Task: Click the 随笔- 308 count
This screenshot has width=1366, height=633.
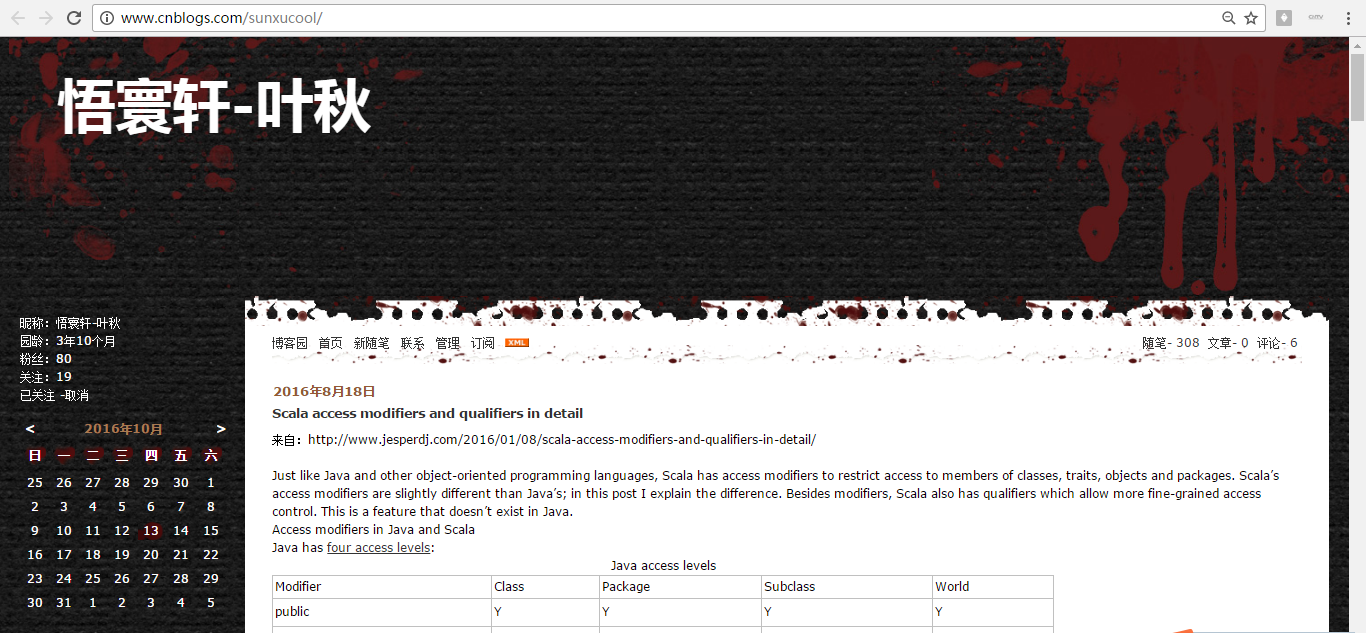Action: pos(1170,343)
